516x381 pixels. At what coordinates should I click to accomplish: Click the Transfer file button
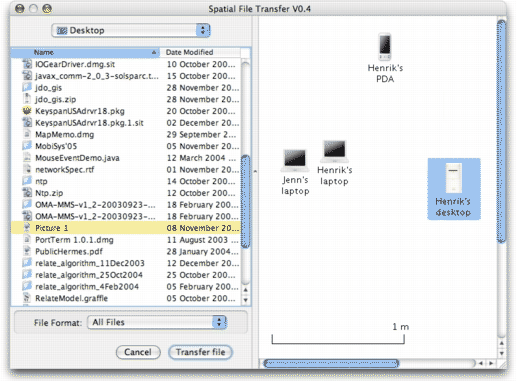pyautogui.click(x=200, y=352)
